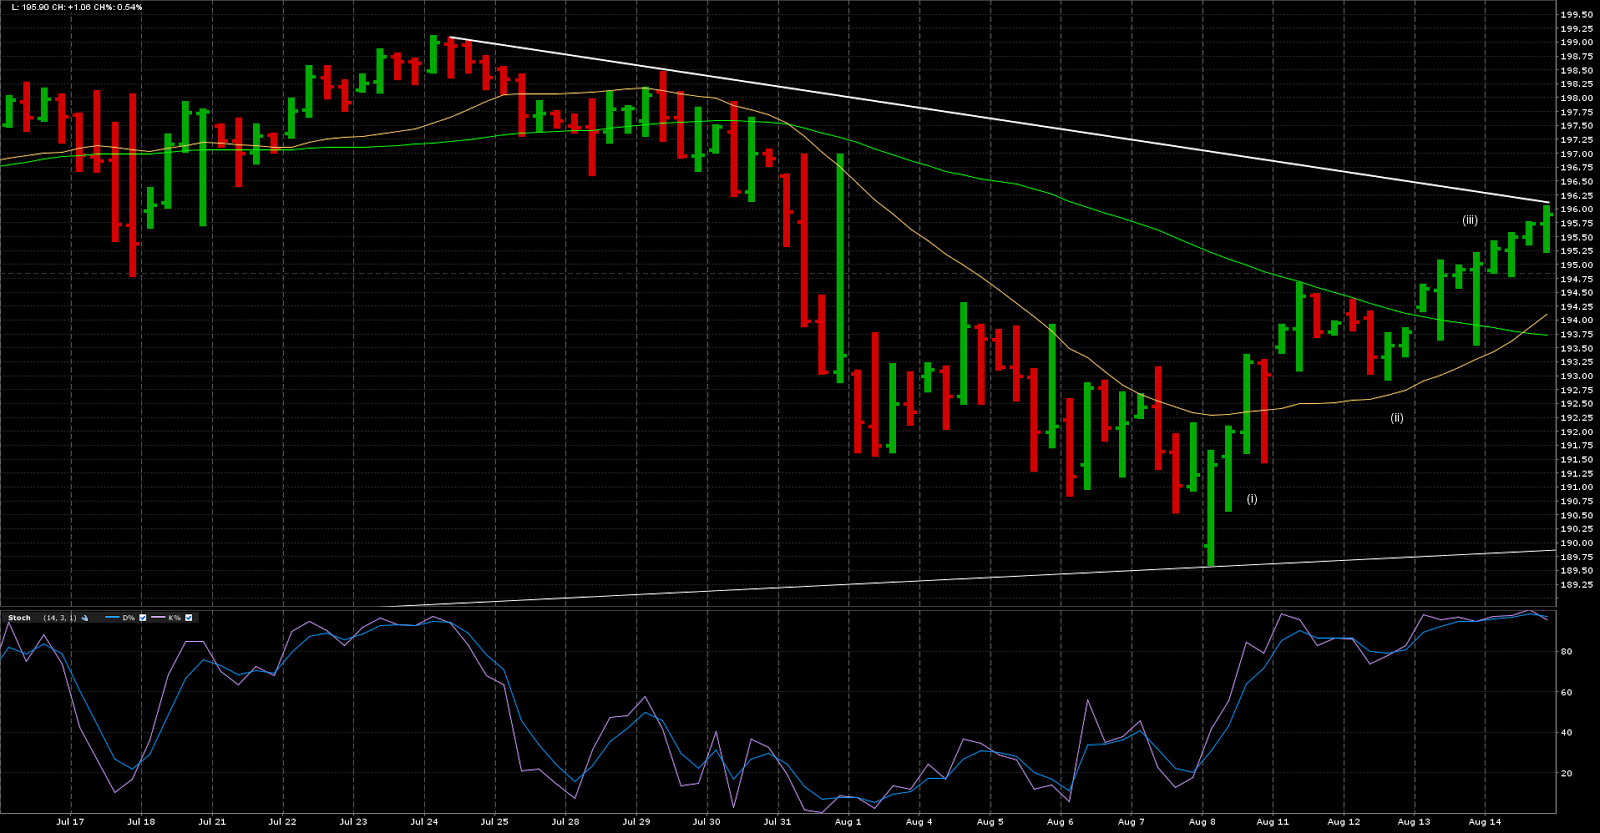Click the 189.25 price axis label
Image resolution: width=1600 pixels, height=833 pixels.
point(1577,585)
